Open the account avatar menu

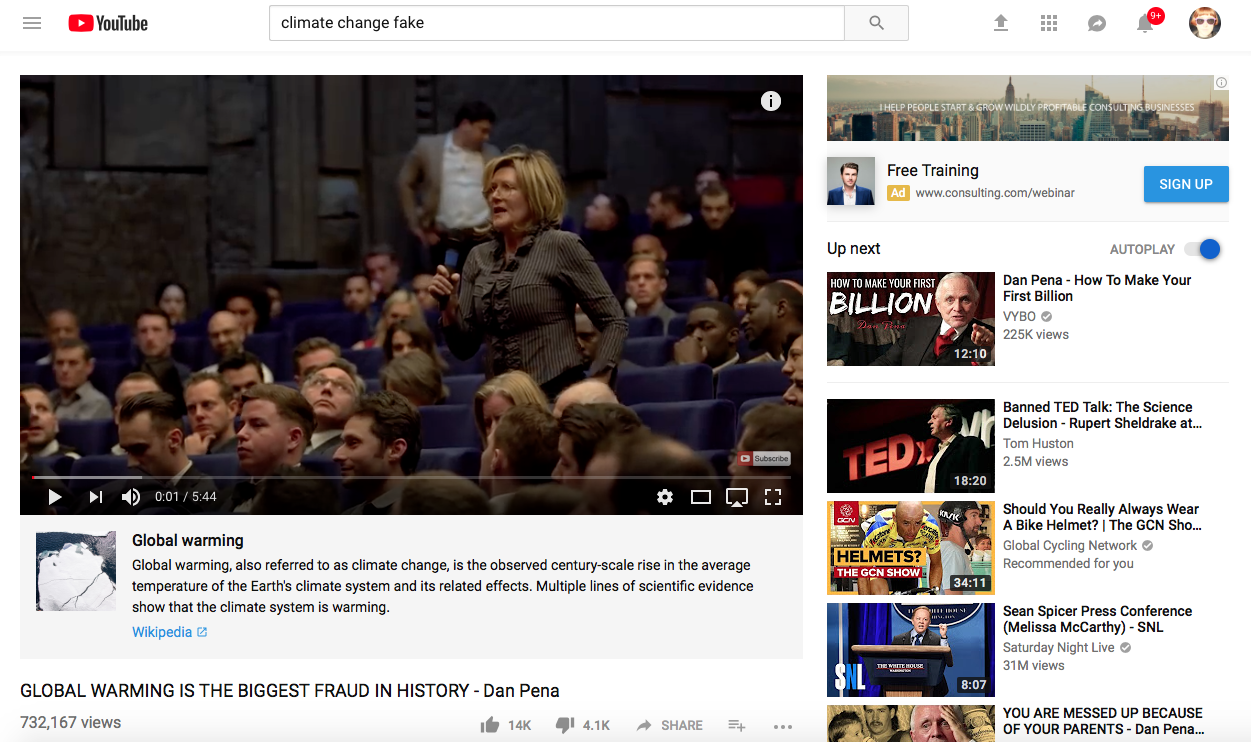[1205, 23]
